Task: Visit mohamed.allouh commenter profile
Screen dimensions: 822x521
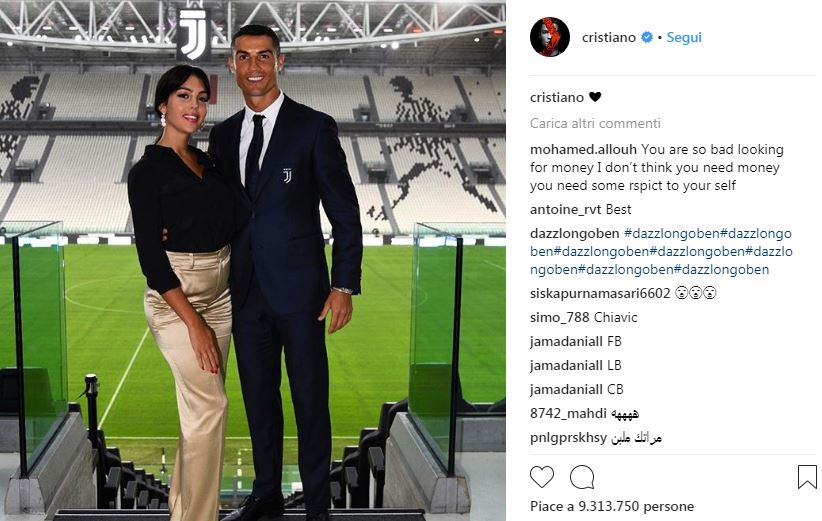Action: click(583, 149)
